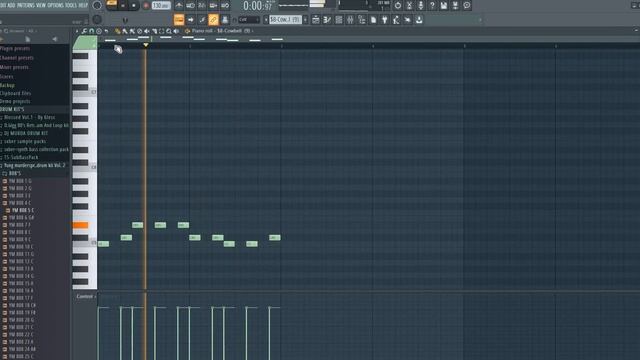Open the channel rack icon

coord(338,20)
